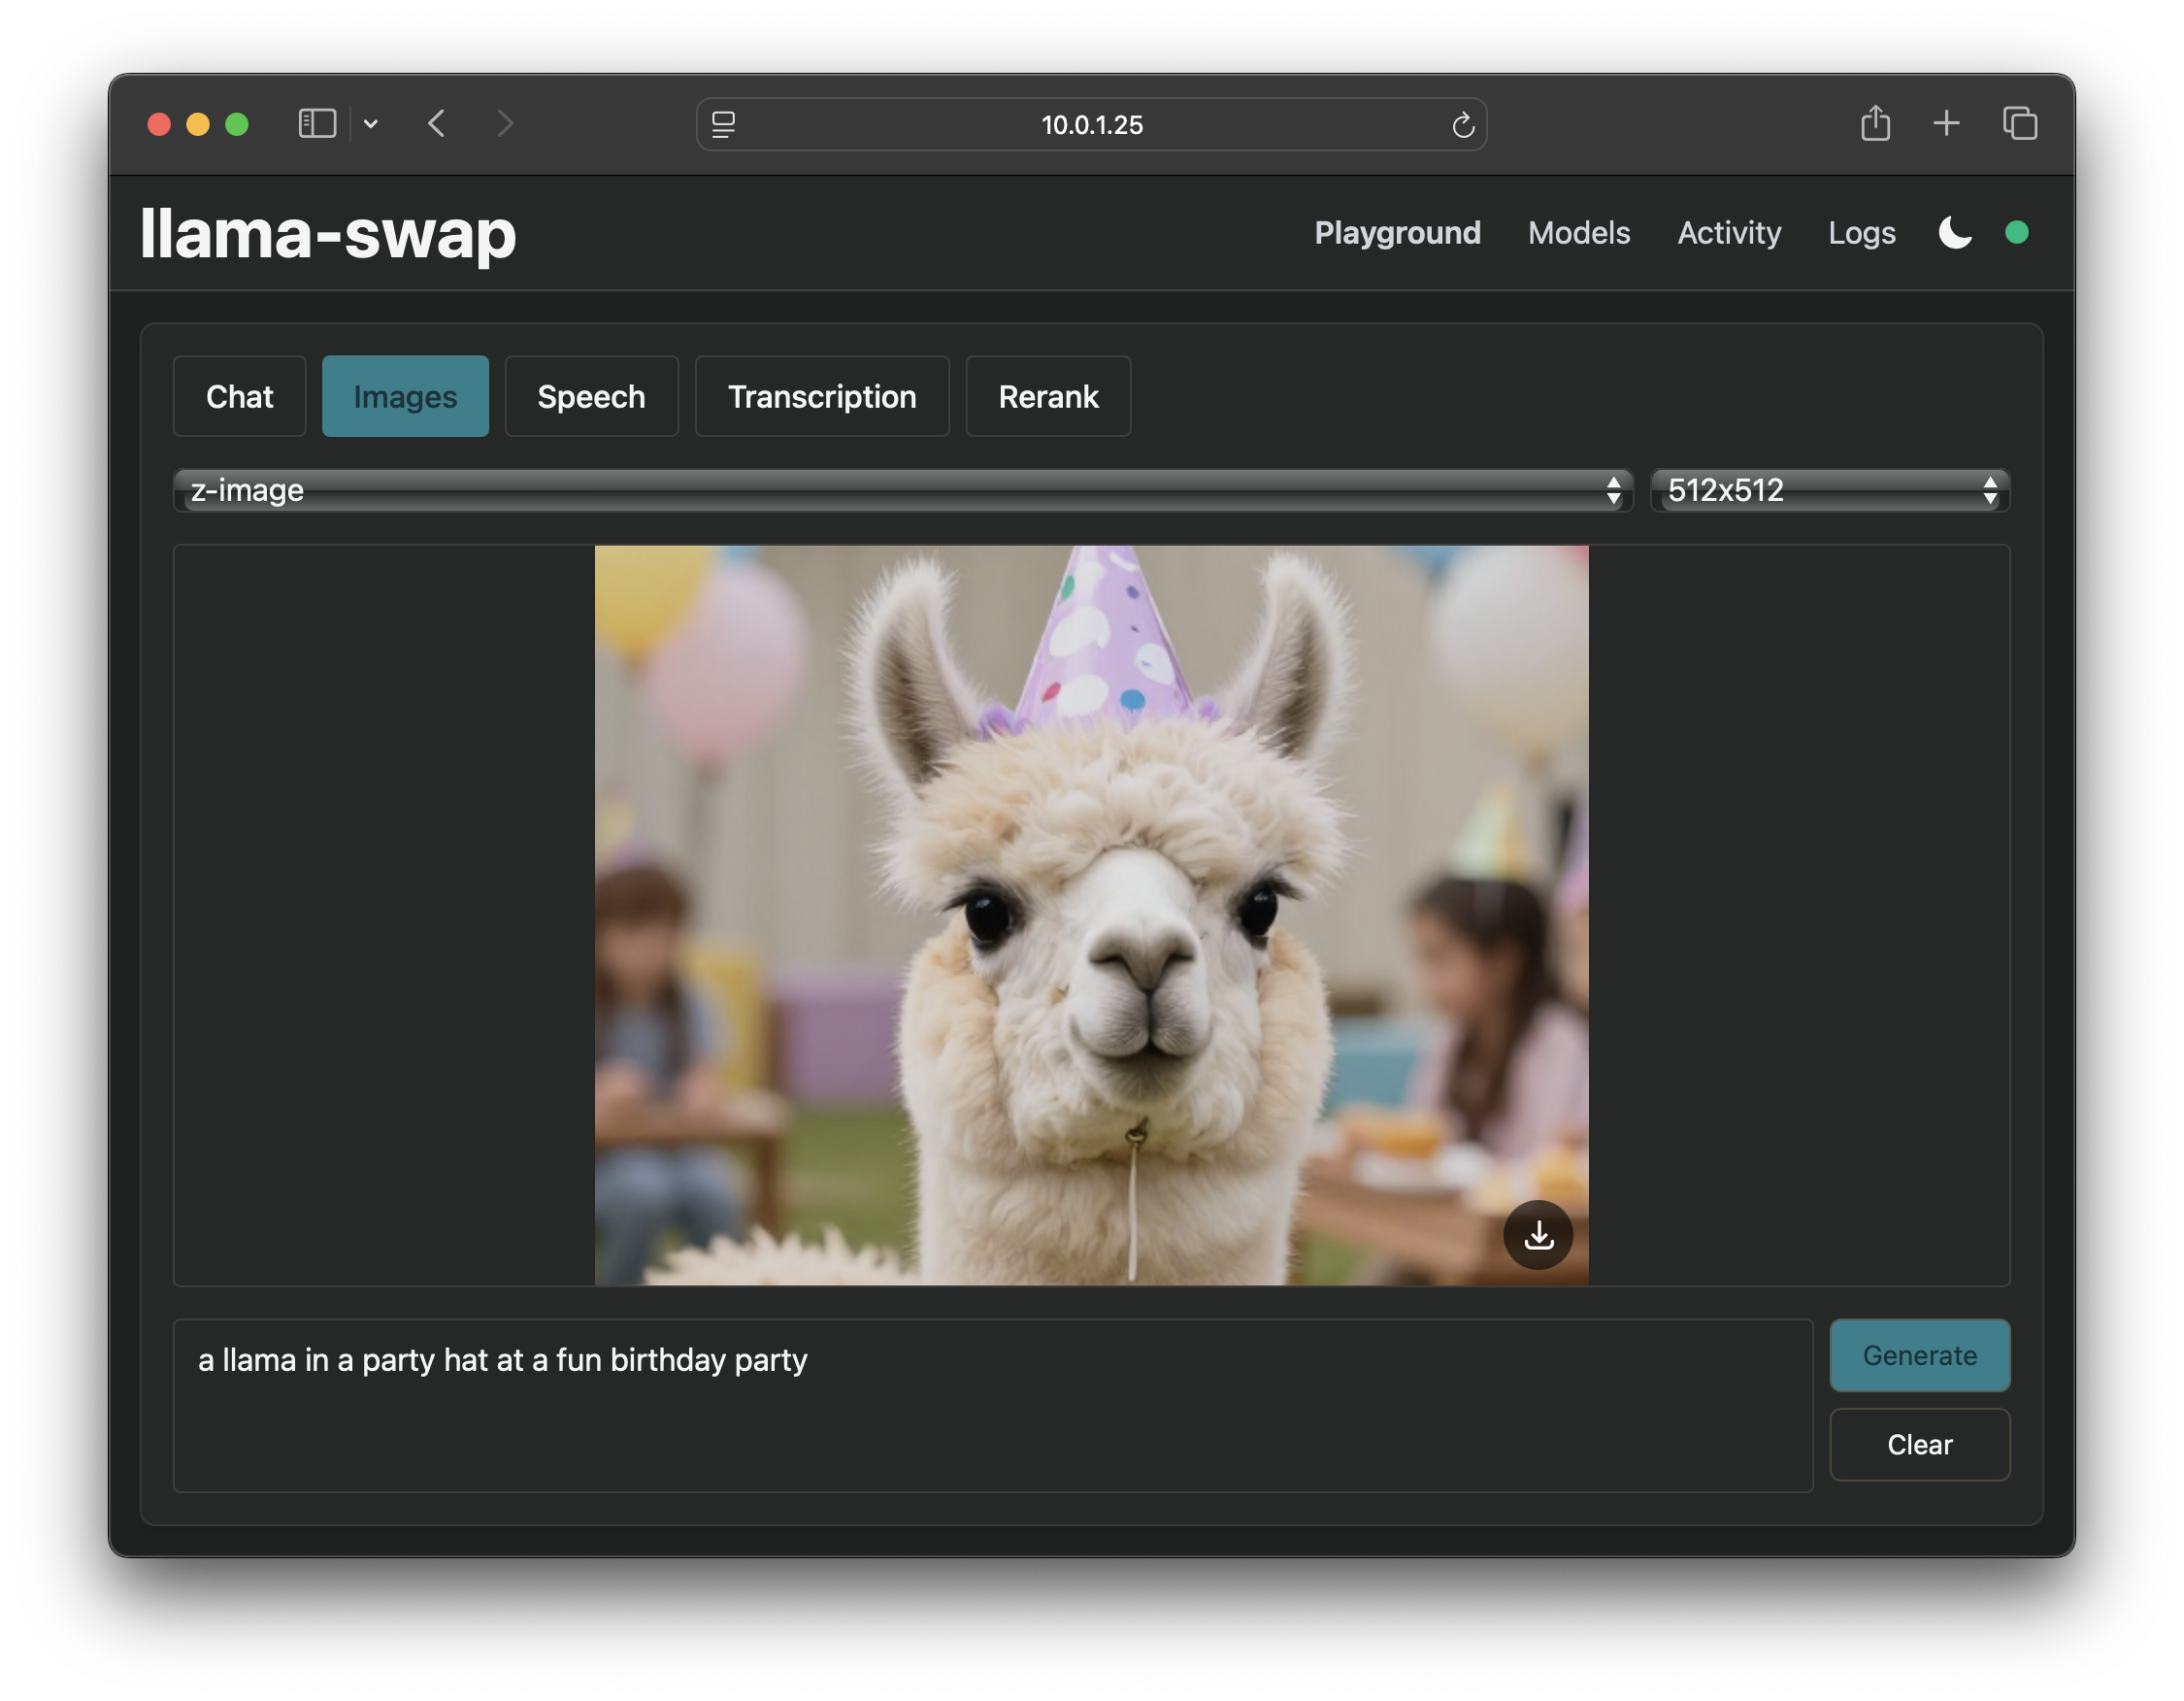Open the Safari share menu

(1875, 124)
